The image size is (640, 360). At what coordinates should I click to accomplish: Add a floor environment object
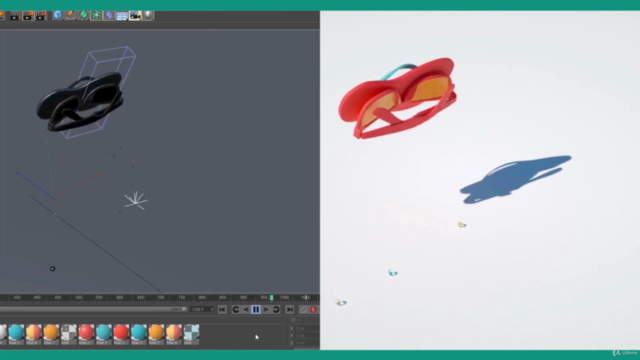122,16
